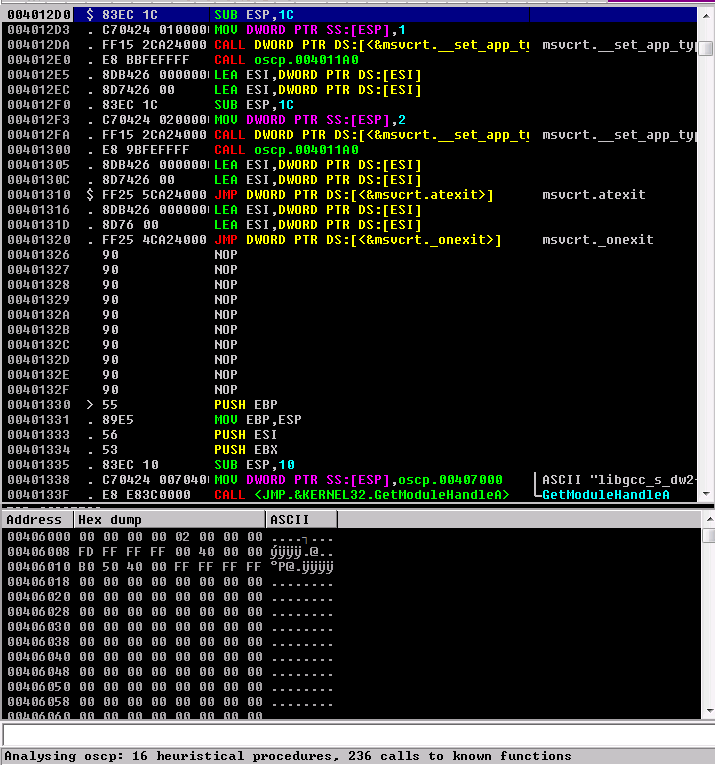Select dump row at address 00406028

pyautogui.click(x=351, y=612)
